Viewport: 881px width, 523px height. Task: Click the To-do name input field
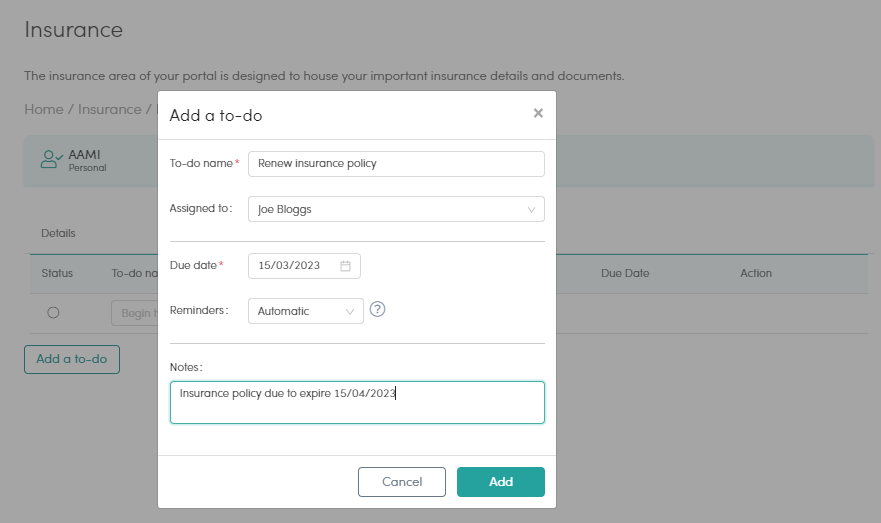[x=396, y=164]
